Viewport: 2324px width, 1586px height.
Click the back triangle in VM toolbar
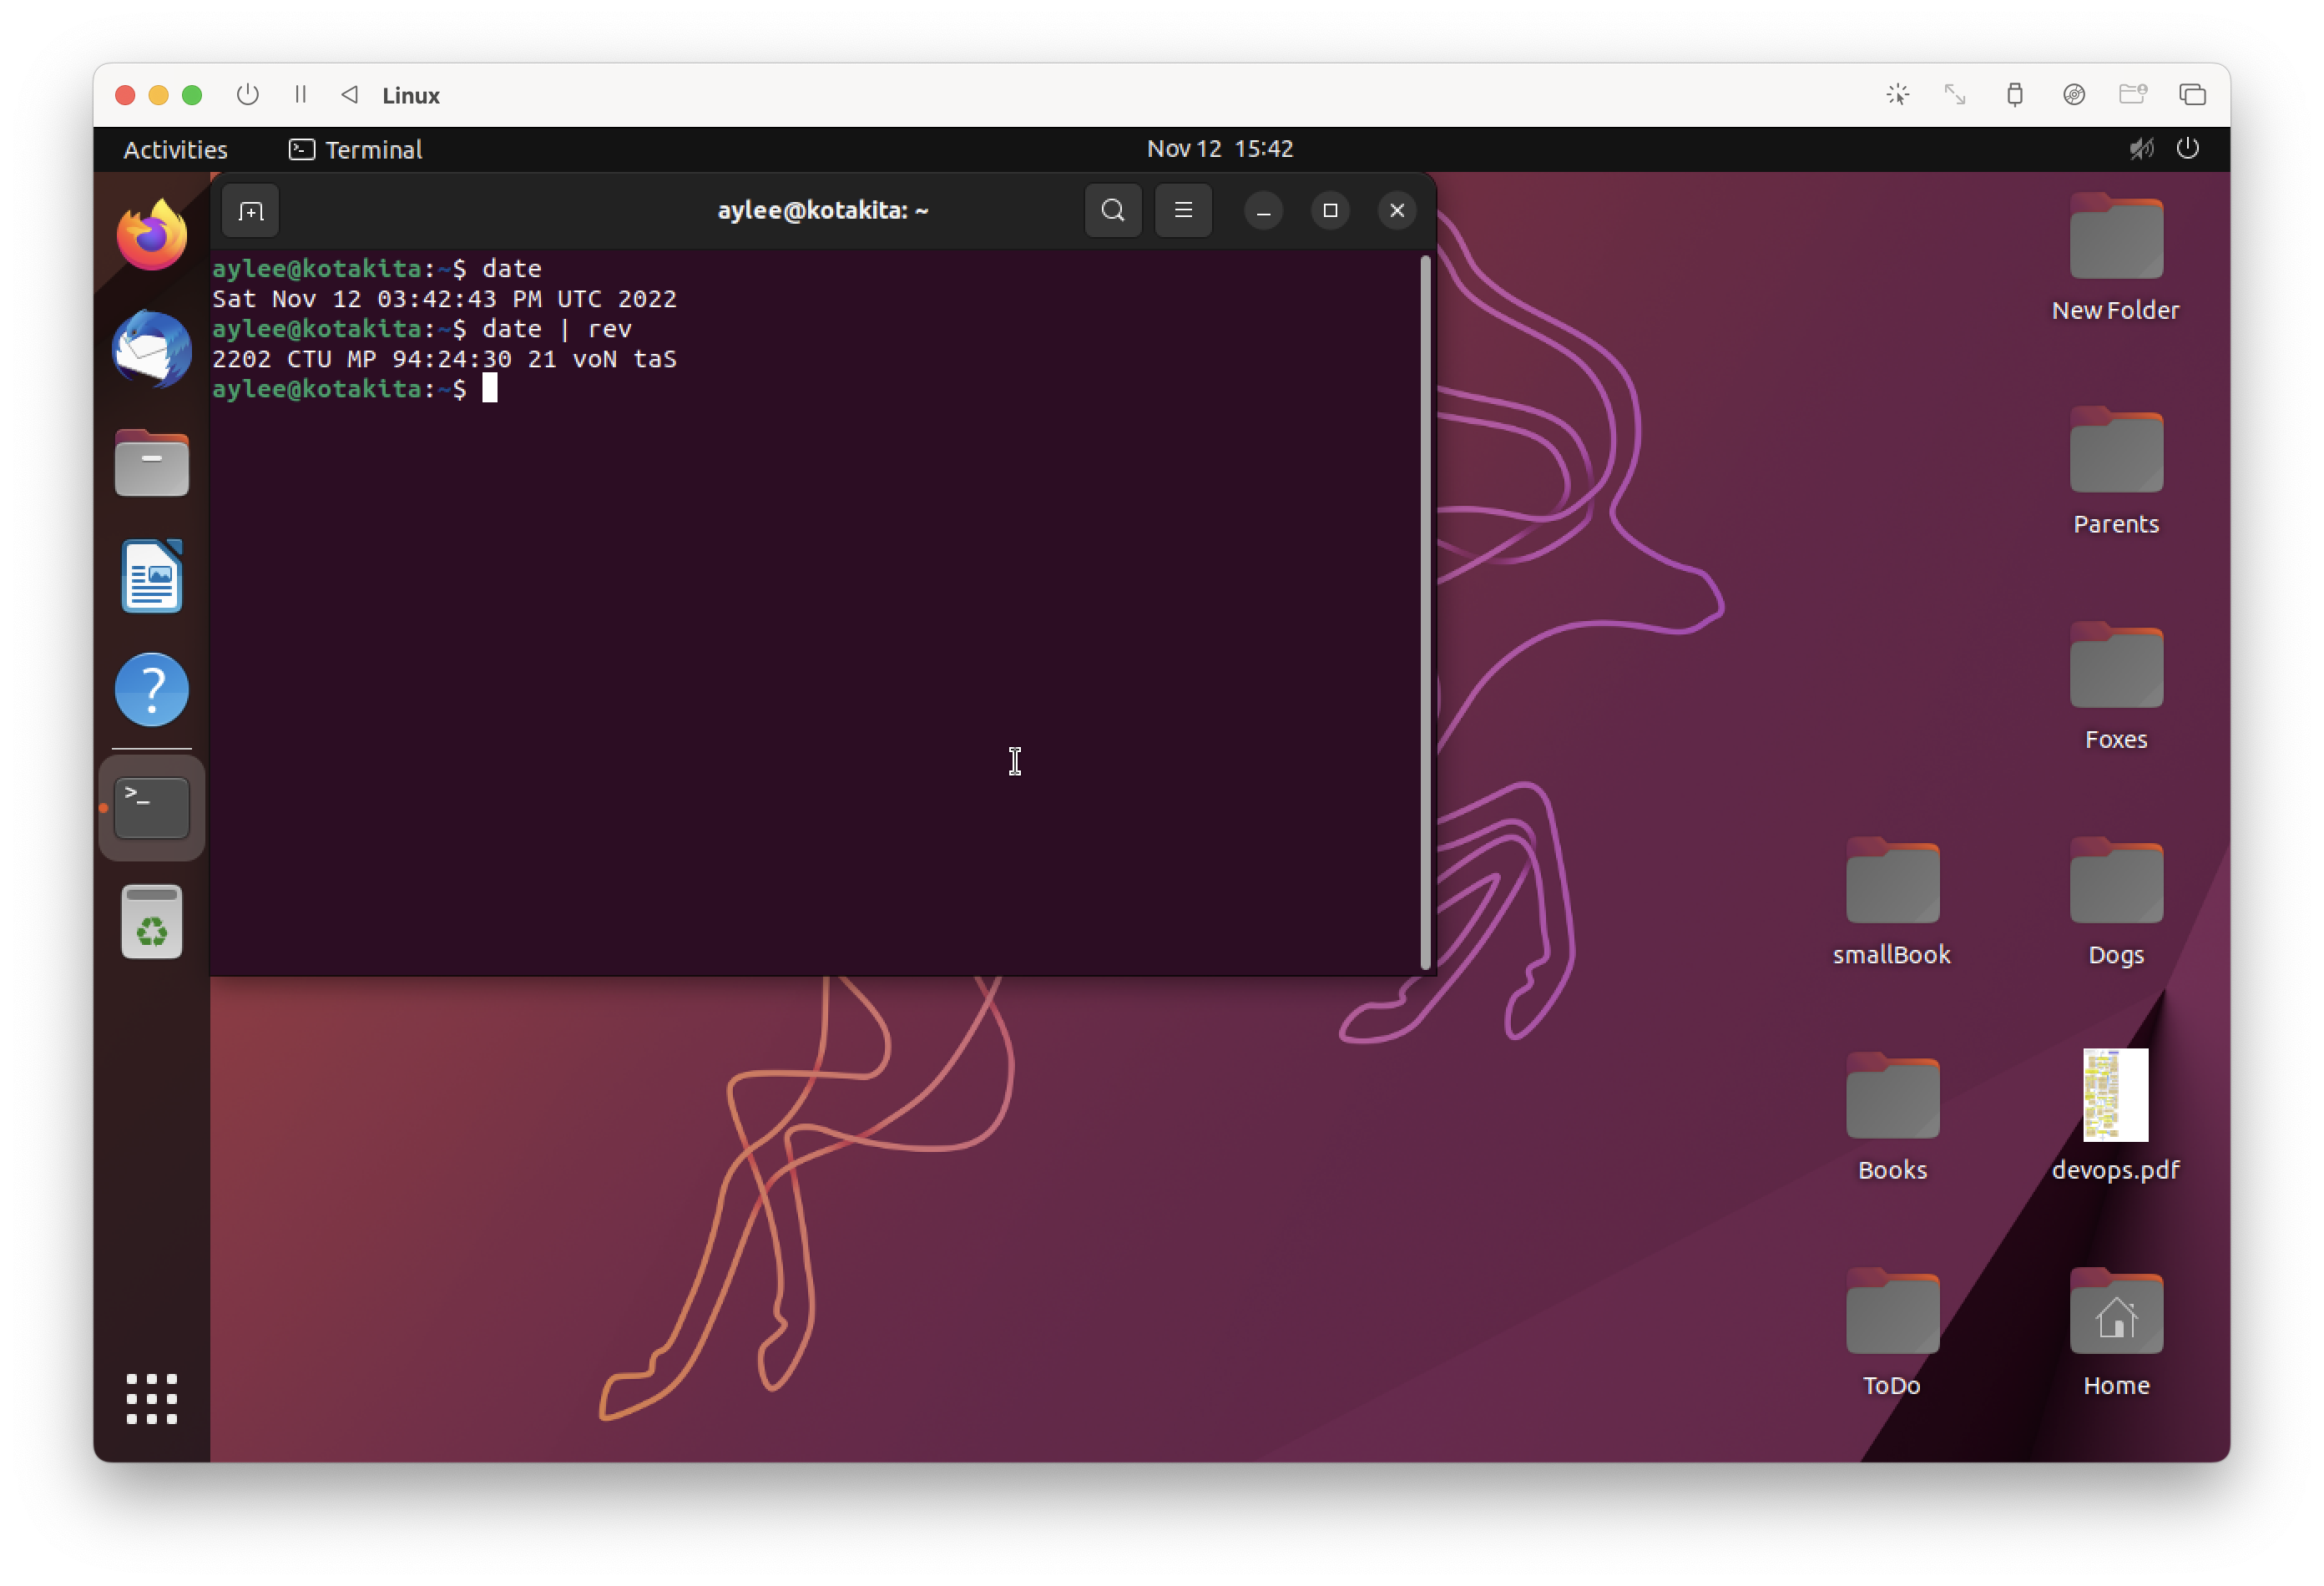click(x=349, y=95)
